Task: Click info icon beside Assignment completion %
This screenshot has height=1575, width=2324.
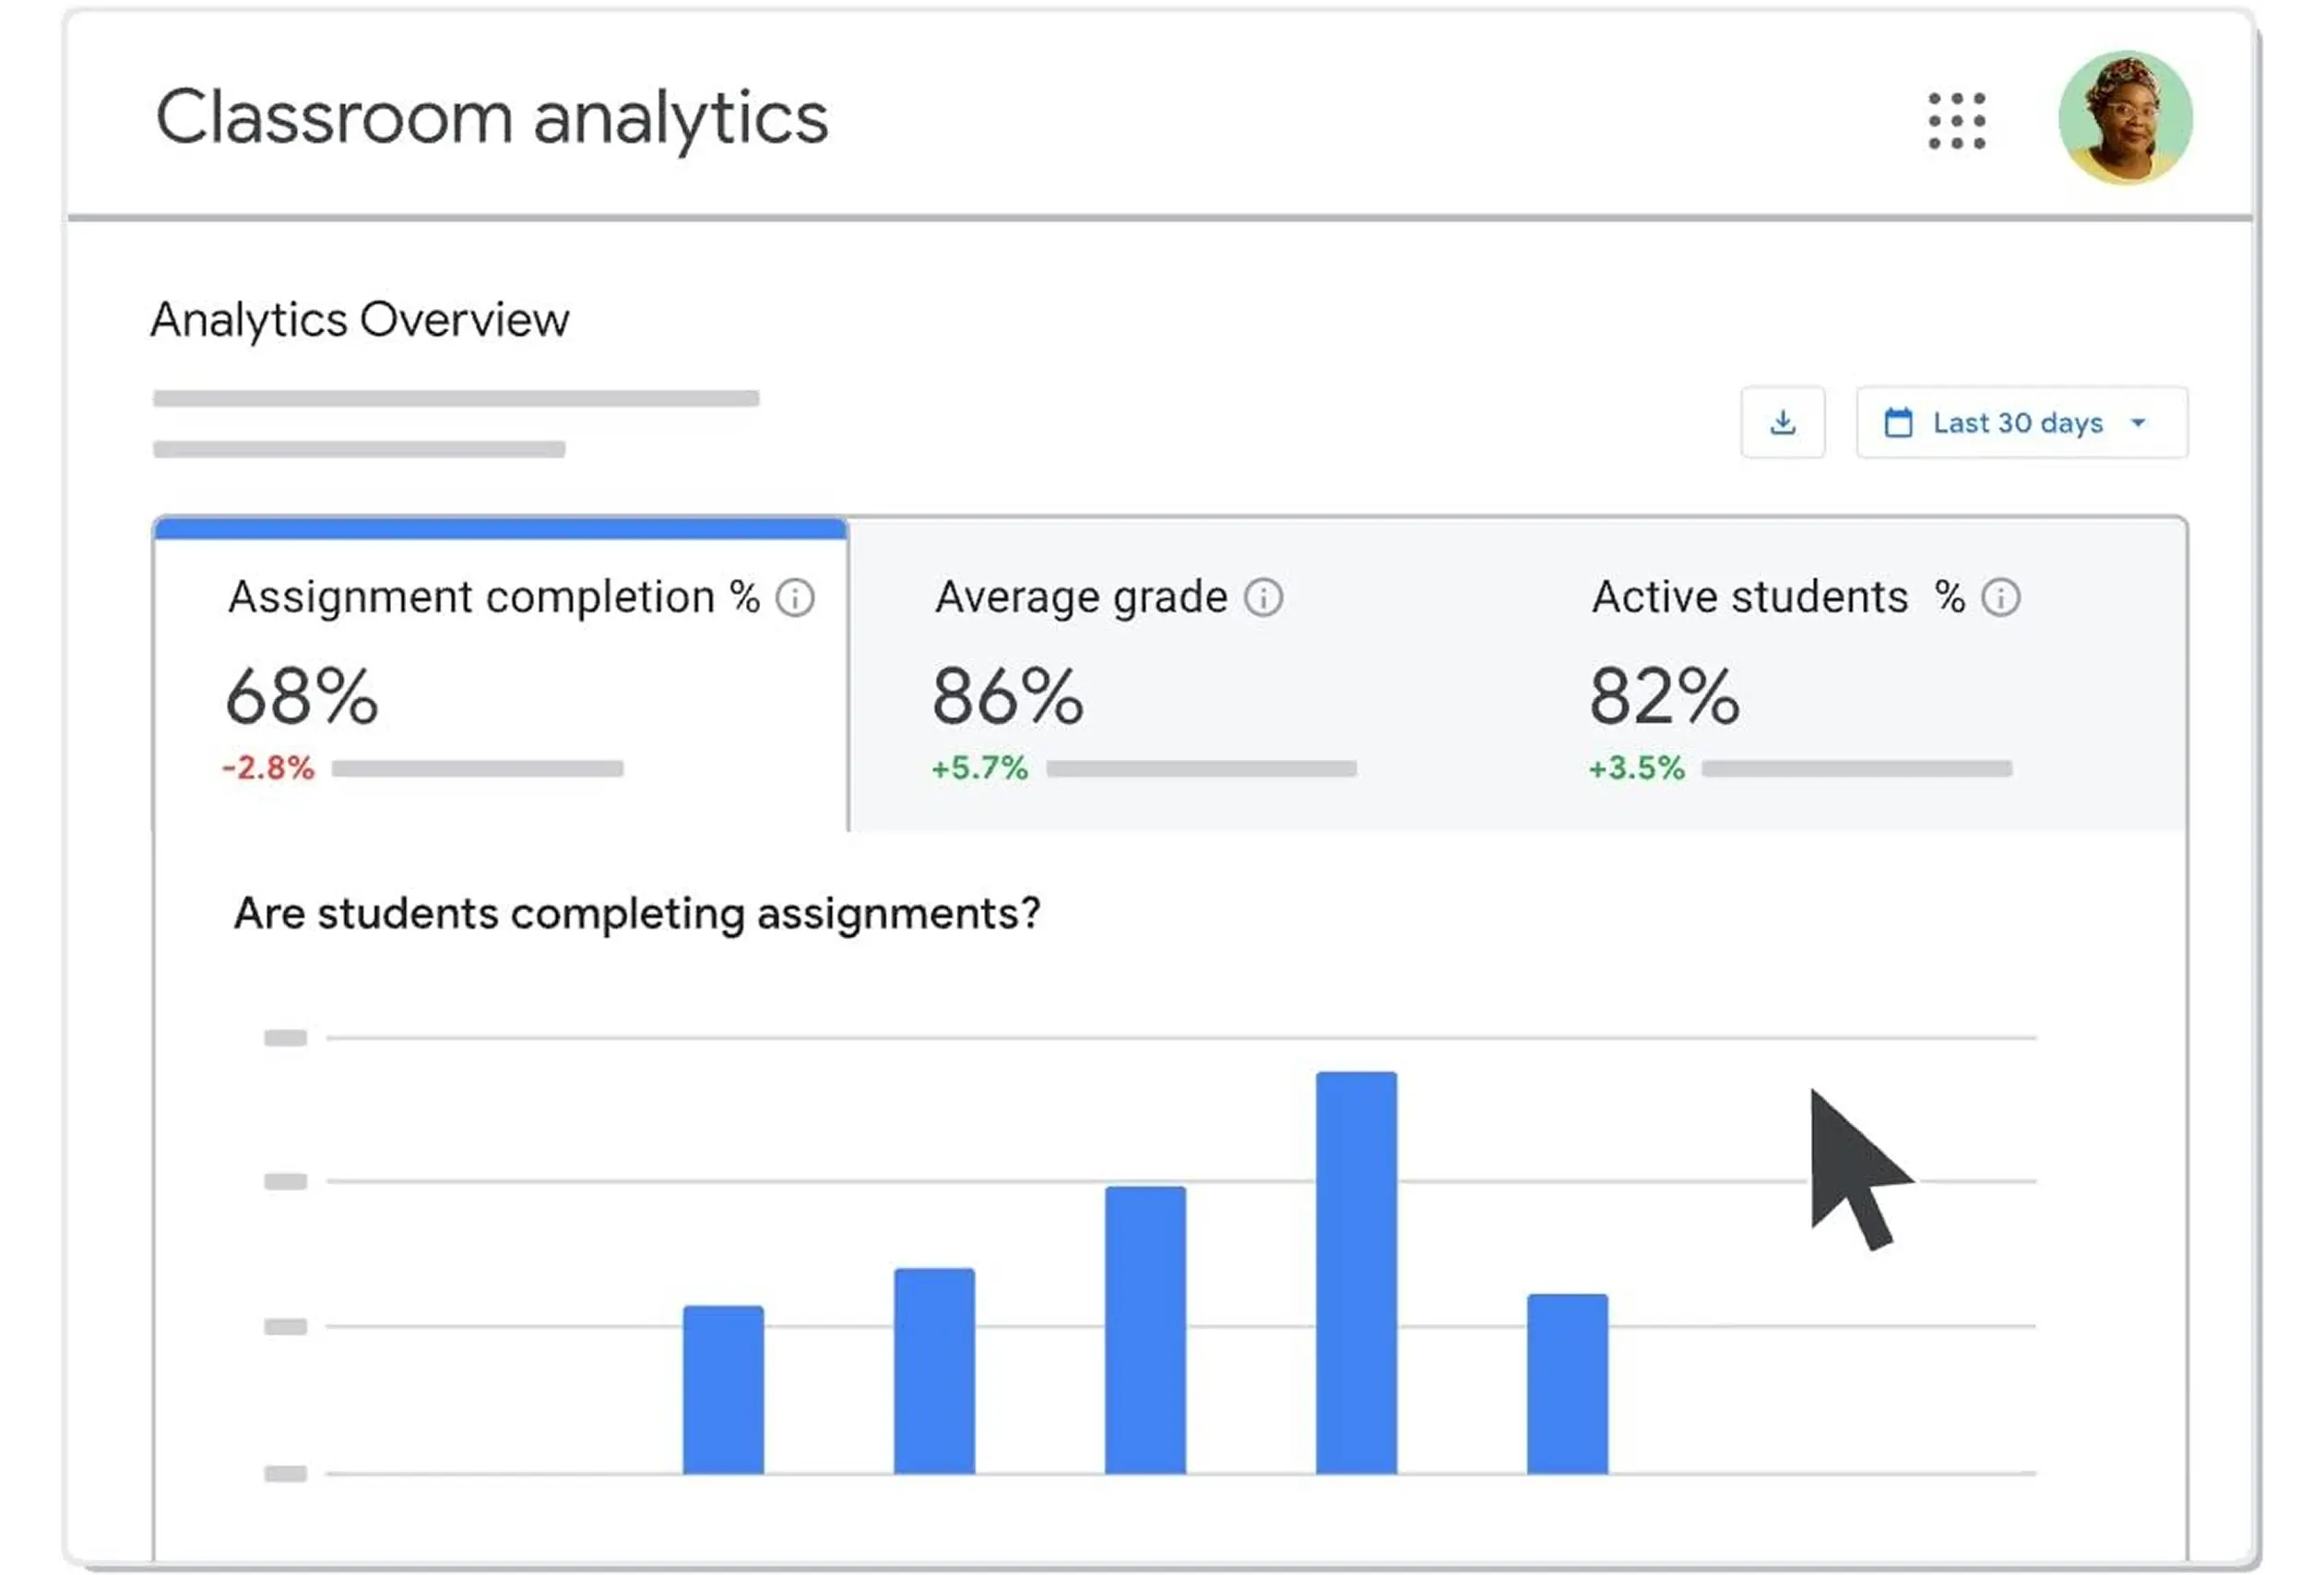Action: 795,598
